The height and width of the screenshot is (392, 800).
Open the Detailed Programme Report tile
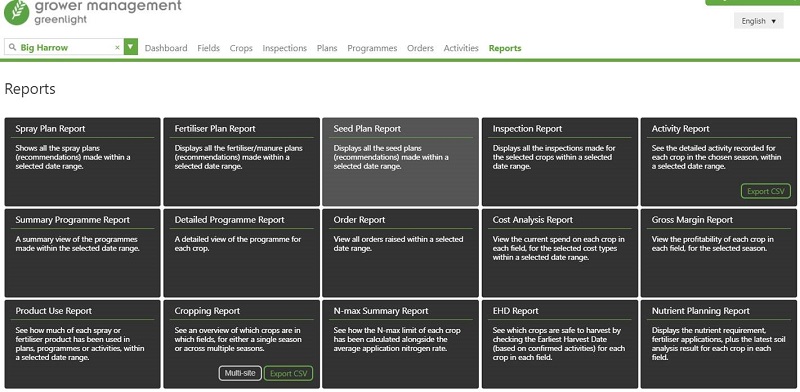click(242, 253)
